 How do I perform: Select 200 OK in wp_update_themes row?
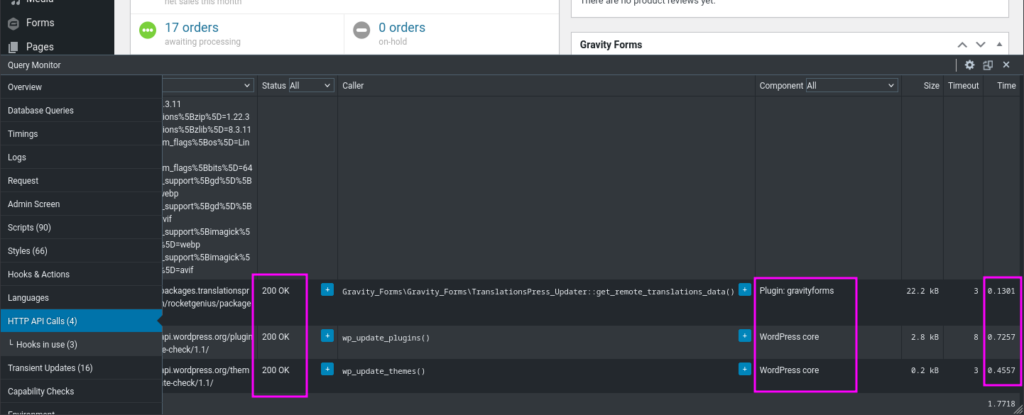click(x=276, y=370)
